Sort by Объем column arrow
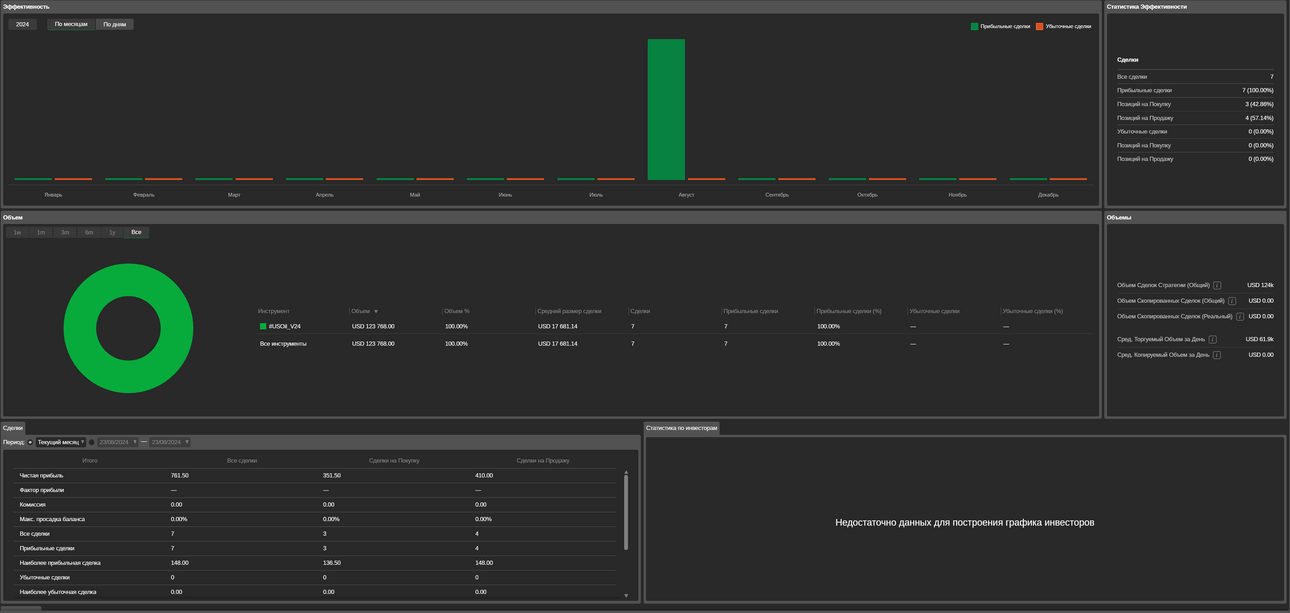The image size is (1290, 613). (x=376, y=312)
